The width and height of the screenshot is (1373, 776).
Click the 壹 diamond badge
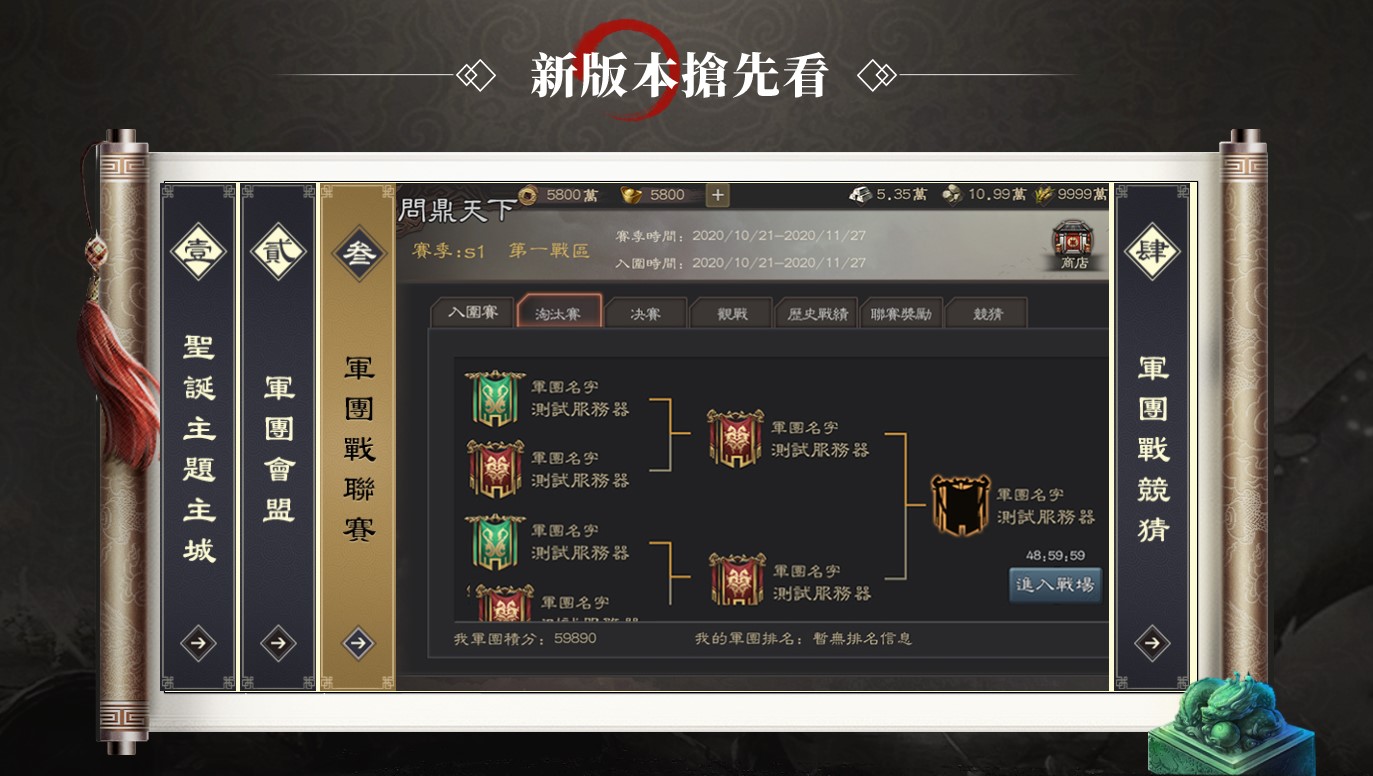click(198, 250)
